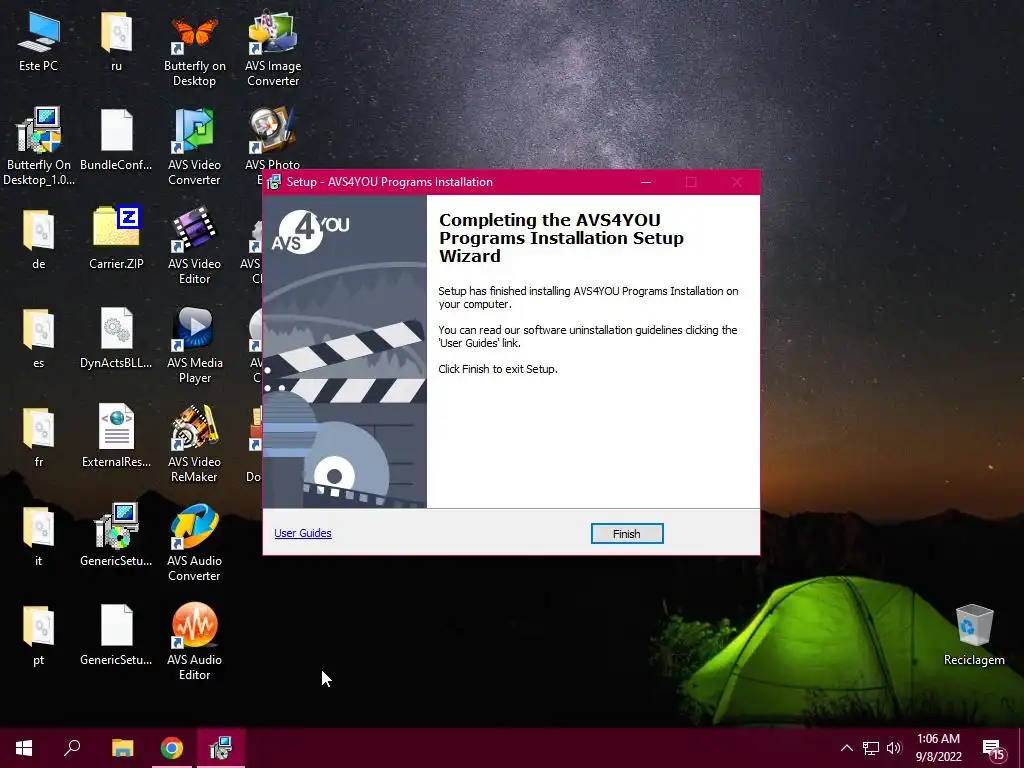Select Butterfly On Desktop_1.0 installer icon
1024x768 pixels.
coord(39,148)
